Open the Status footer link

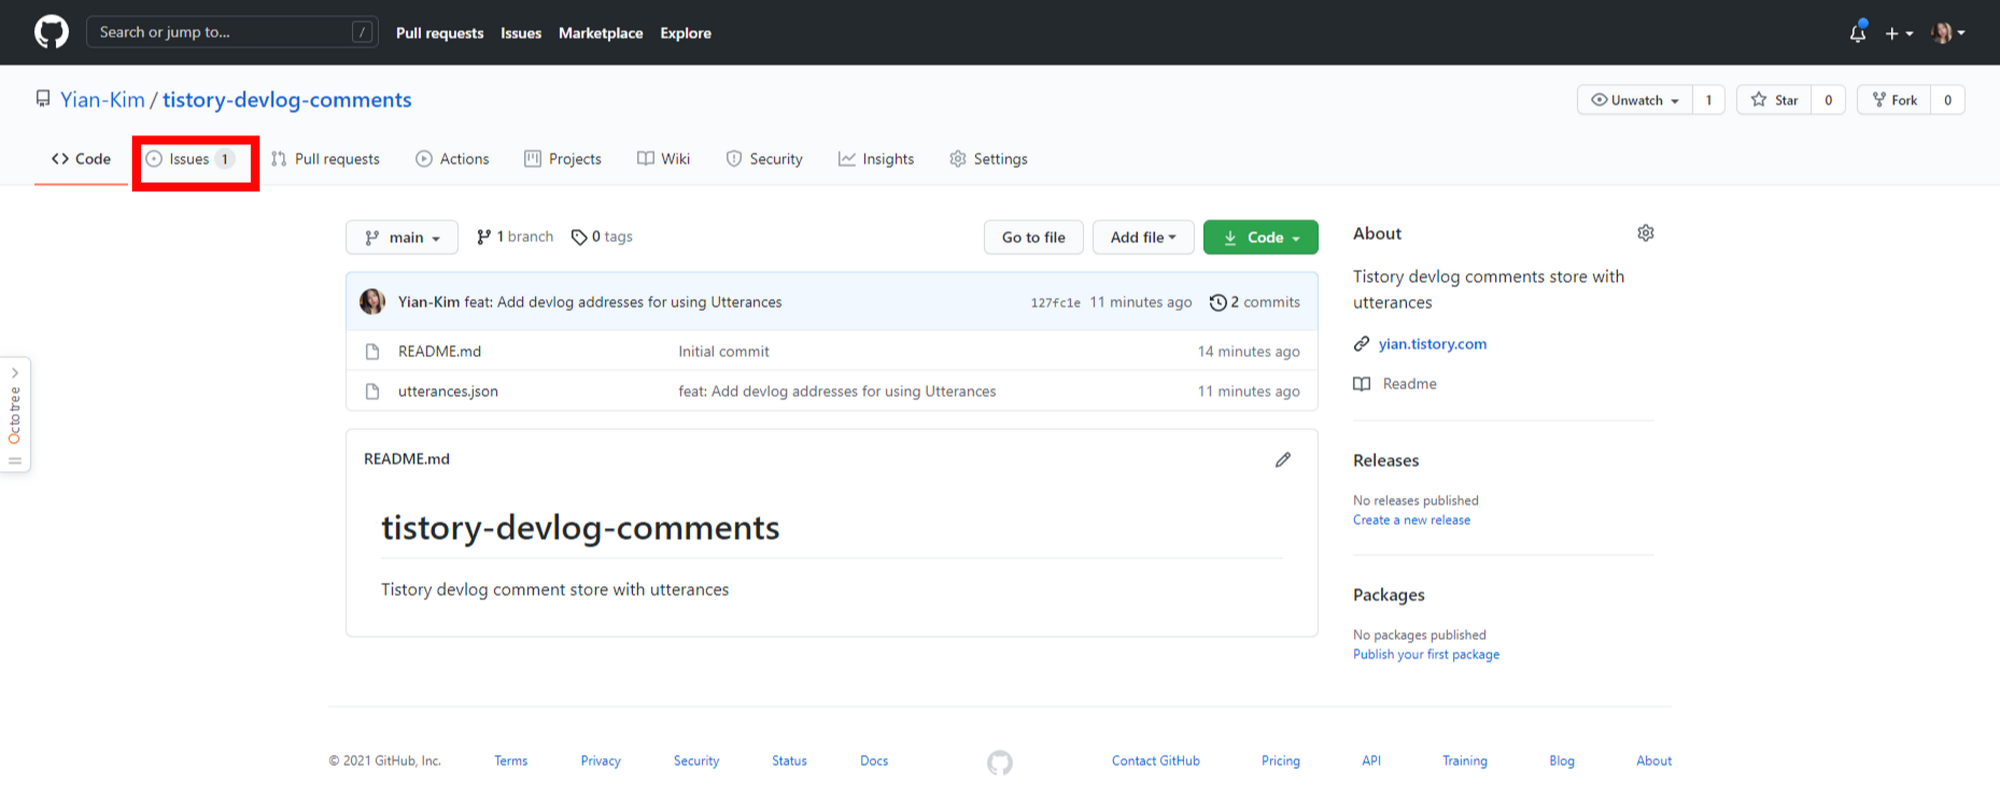point(789,761)
